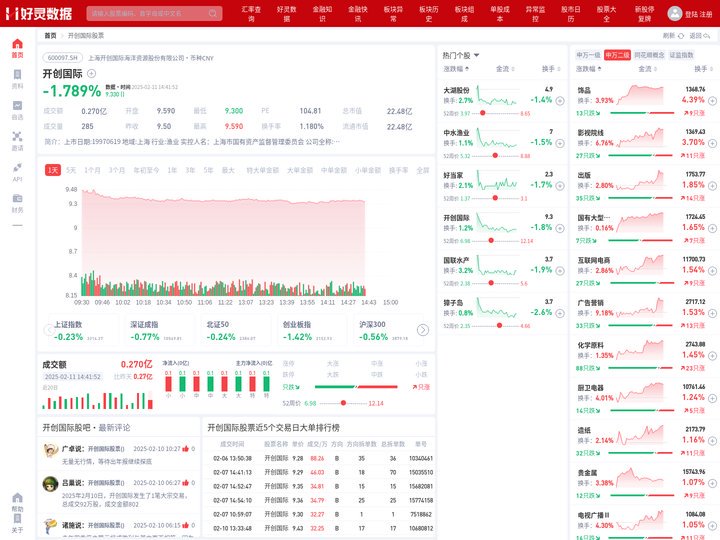Image resolution: width=720 pixels, height=540 pixels.
Task: Add 化学原料 sector with its plus icon
Action: tap(712, 355)
